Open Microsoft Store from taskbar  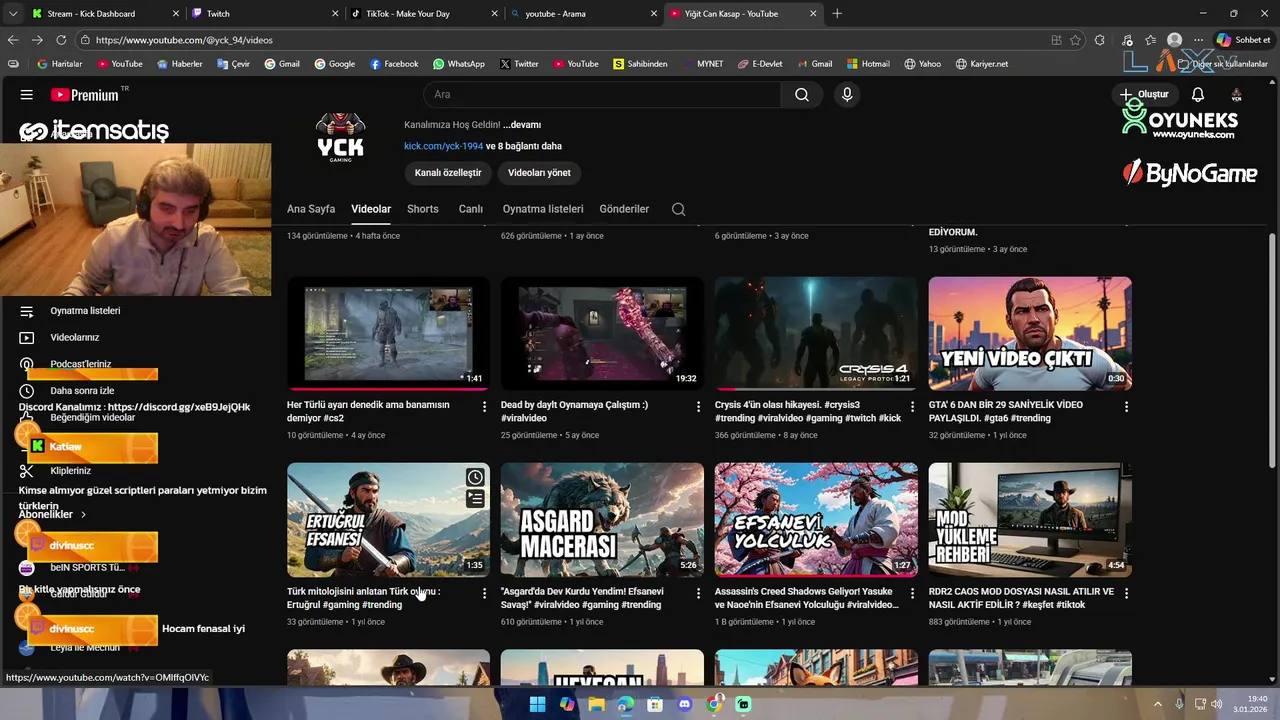coord(655,705)
